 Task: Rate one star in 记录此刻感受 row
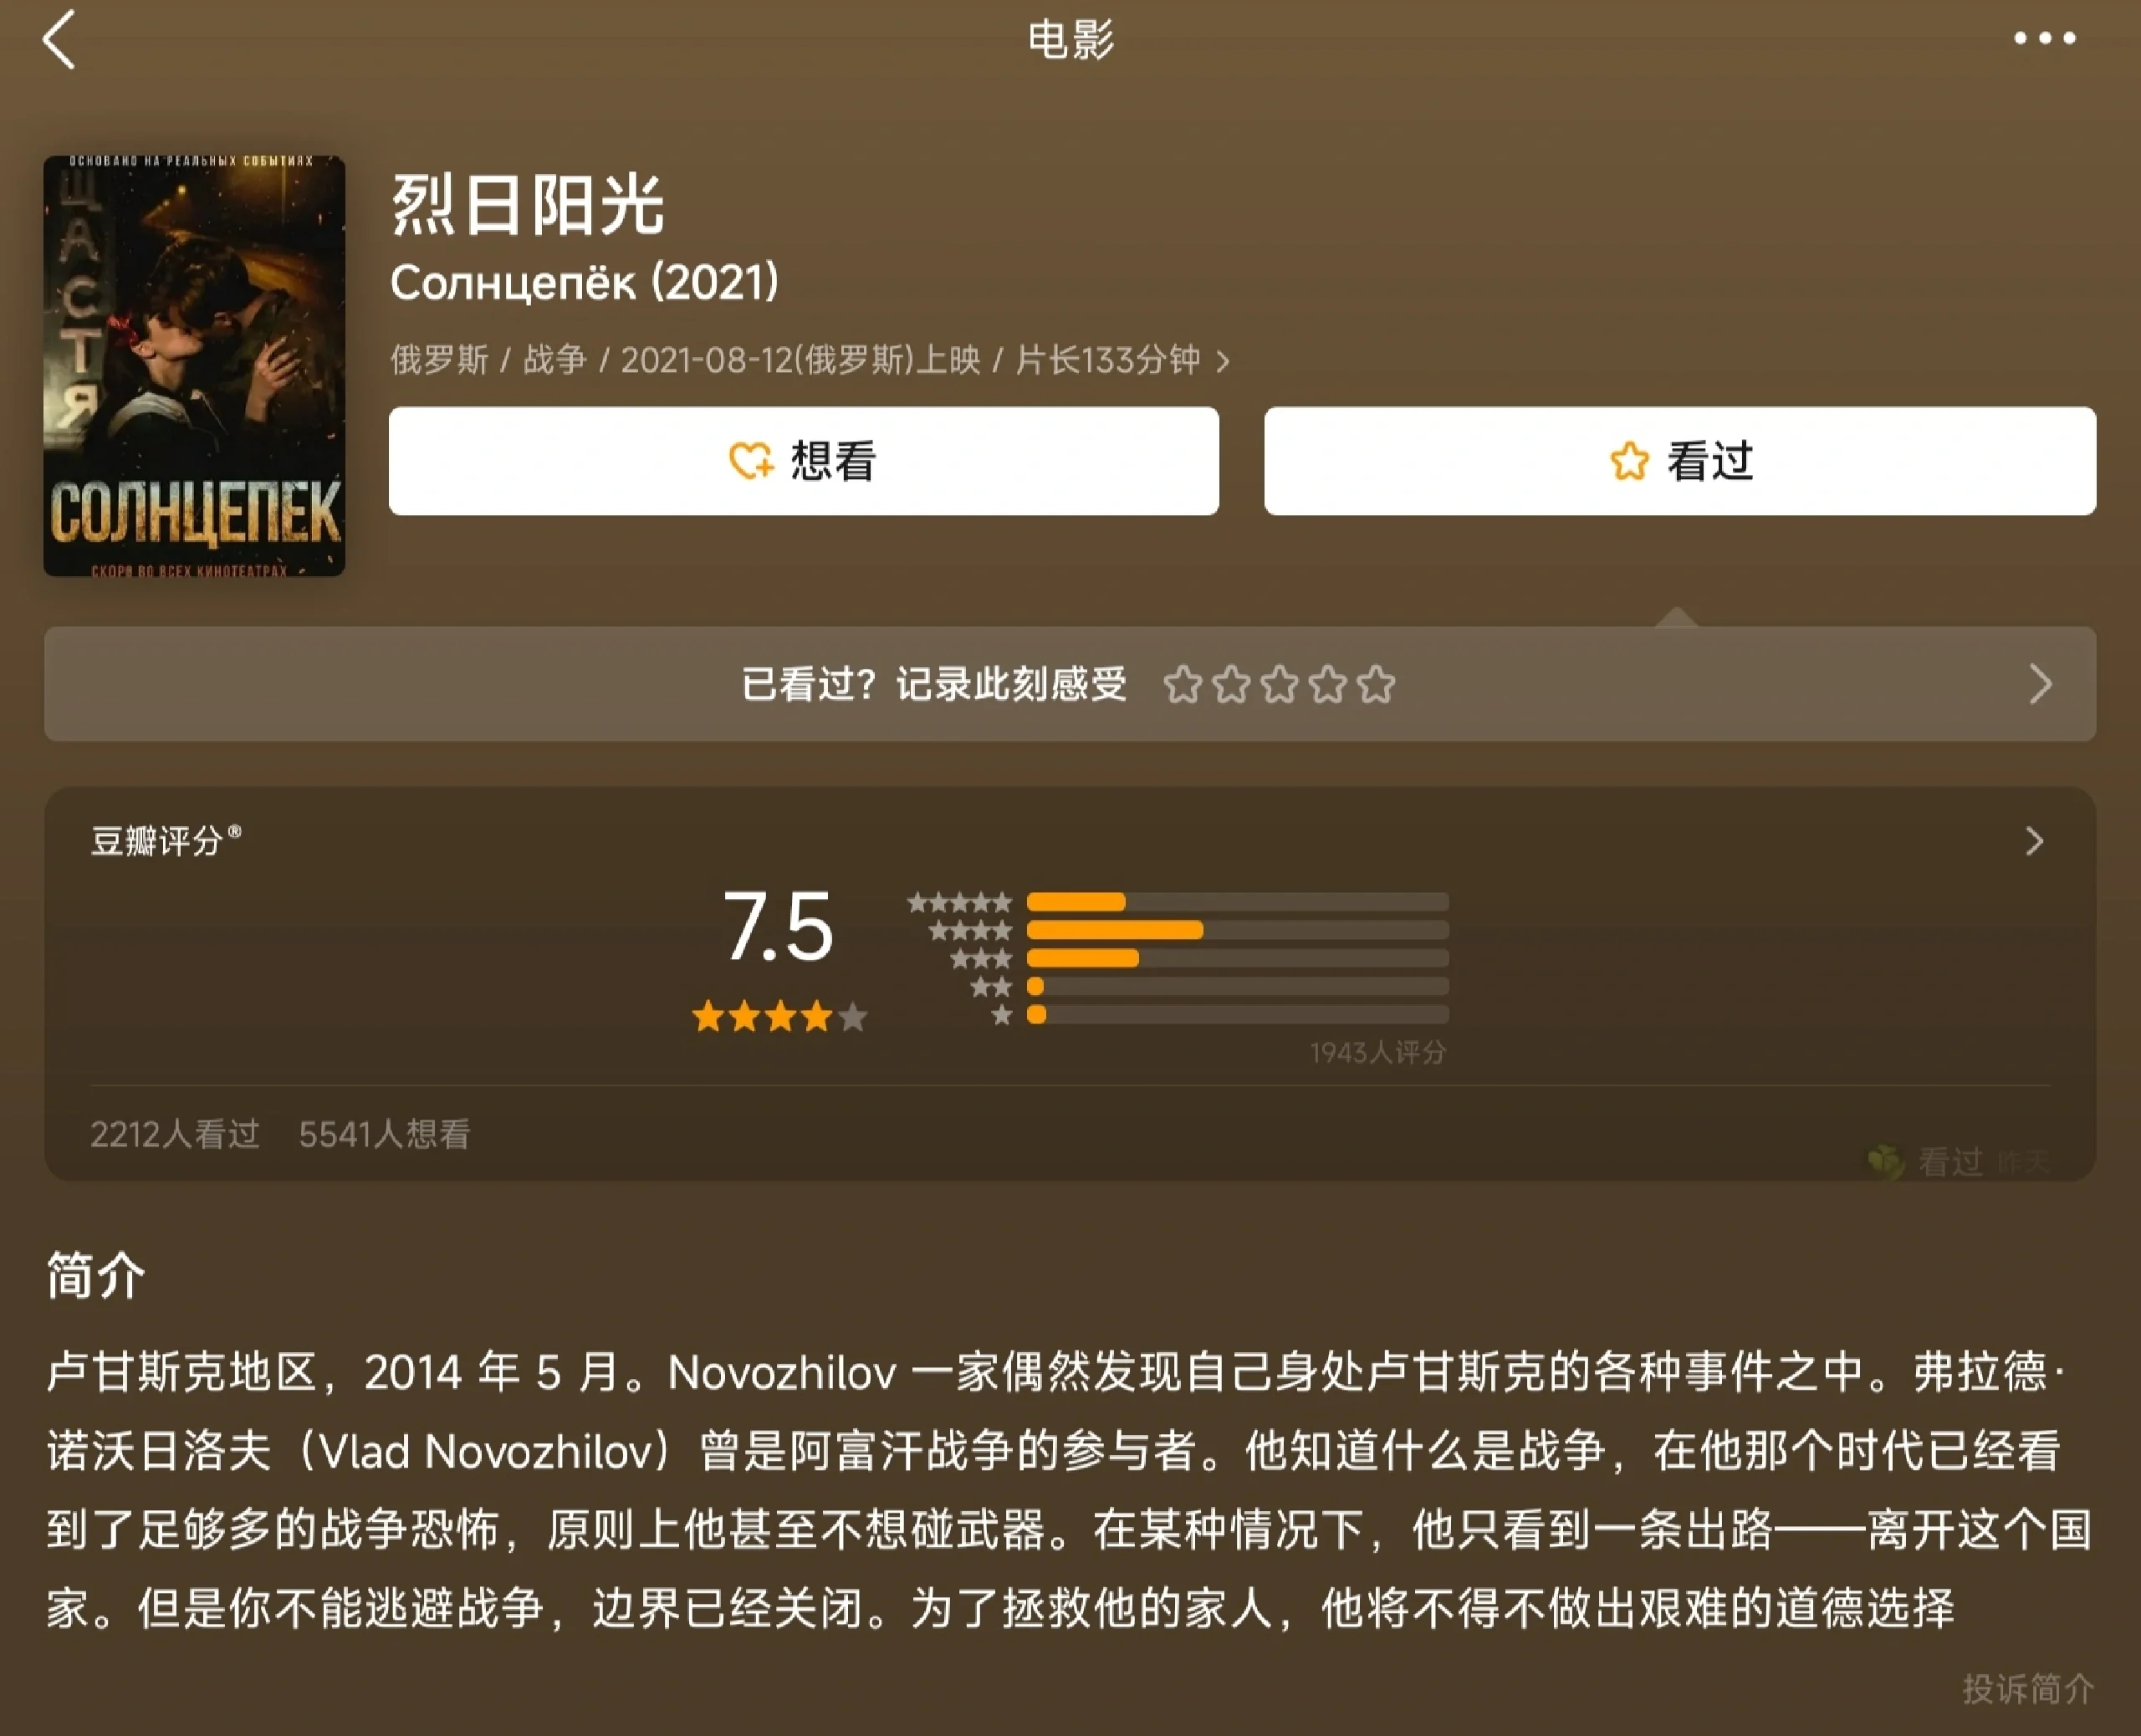click(x=1182, y=685)
